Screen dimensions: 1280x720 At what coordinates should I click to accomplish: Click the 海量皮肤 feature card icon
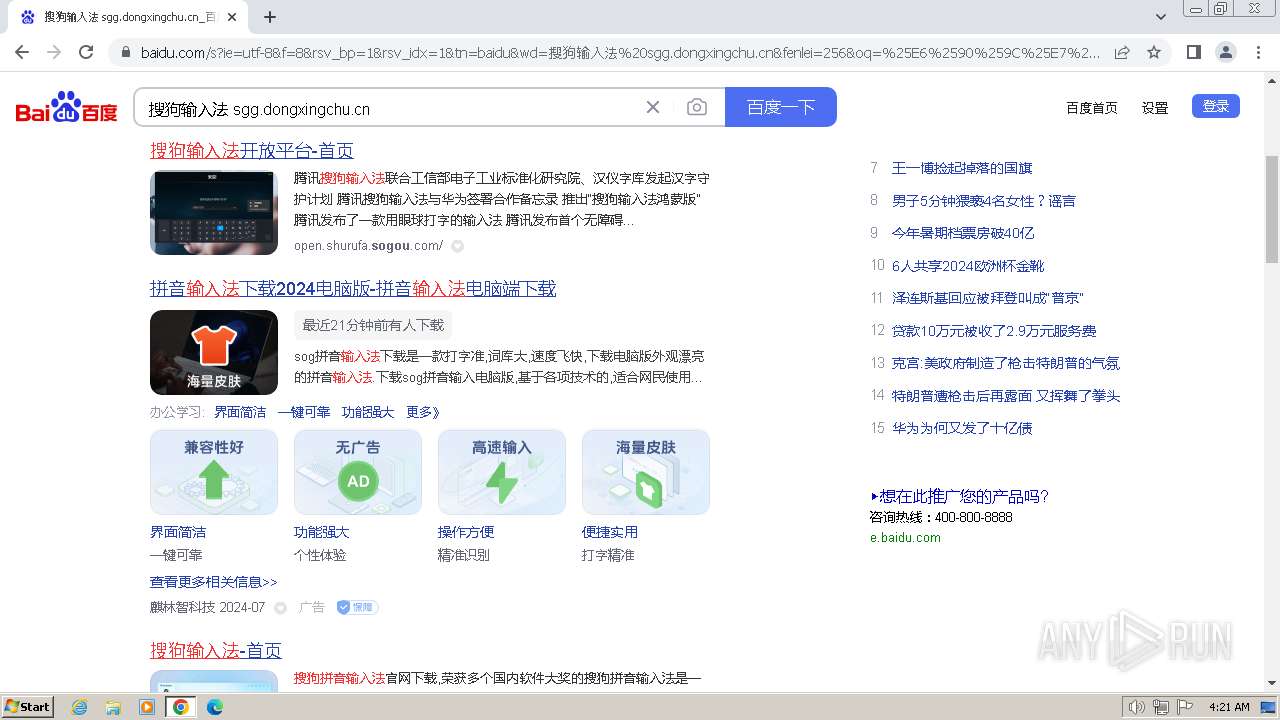pos(646,472)
